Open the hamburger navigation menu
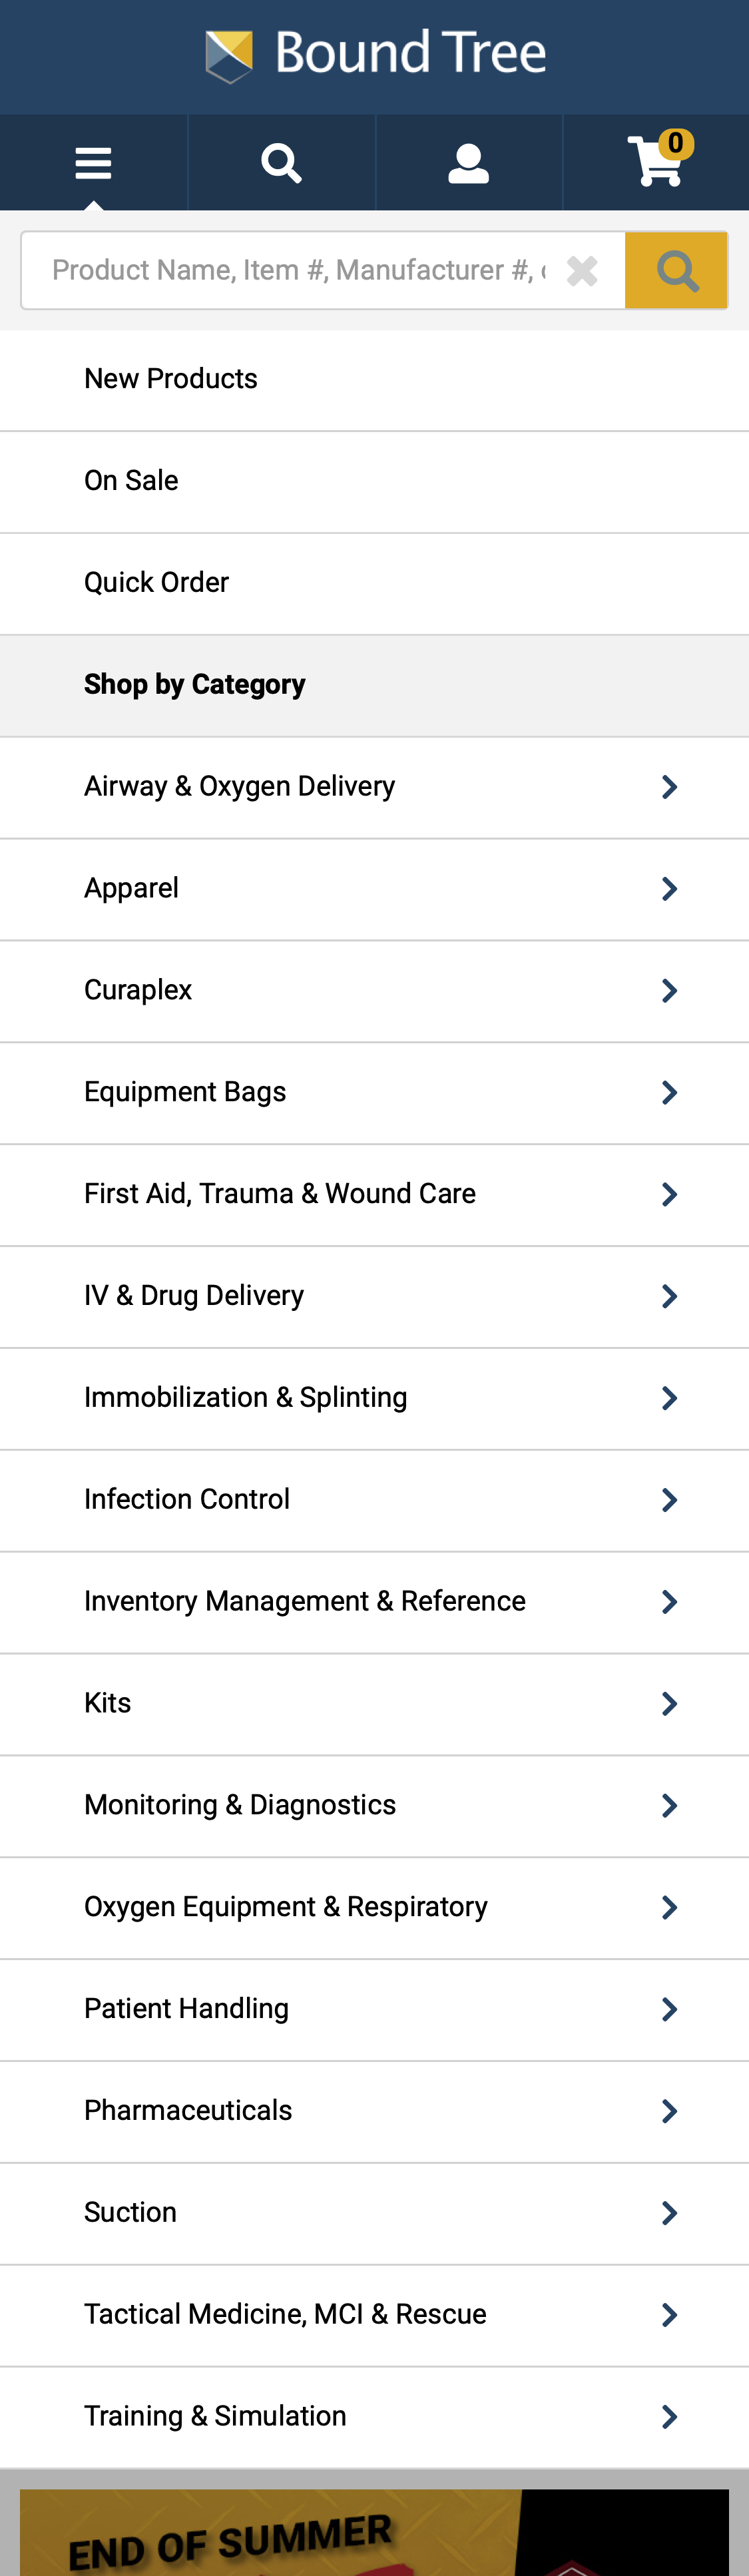Image resolution: width=749 pixels, height=2576 pixels. pos(93,162)
